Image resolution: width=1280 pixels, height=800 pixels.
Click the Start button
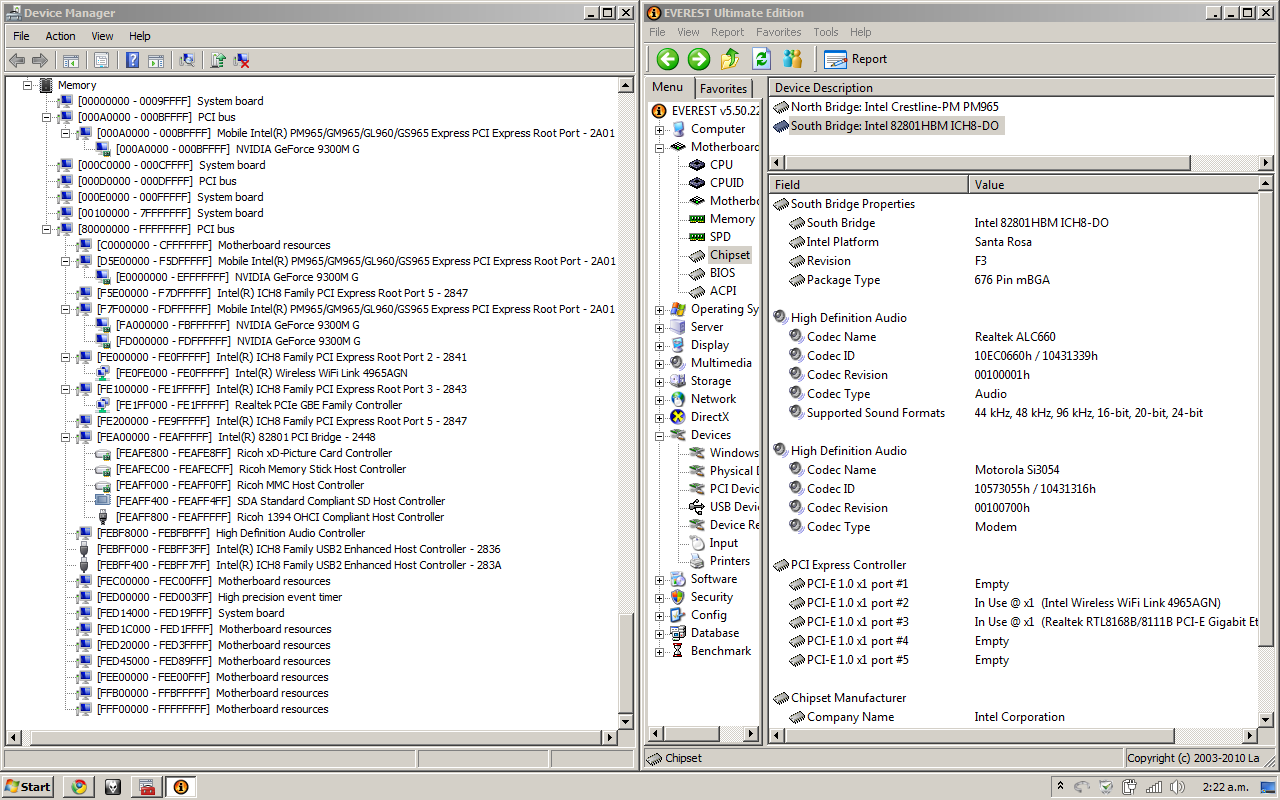tap(27, 786)
